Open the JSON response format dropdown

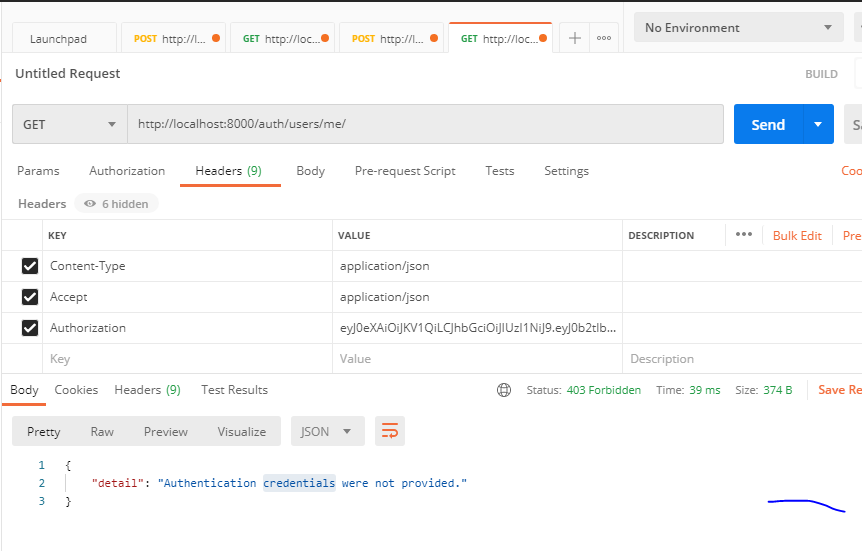tap(328, 431)
